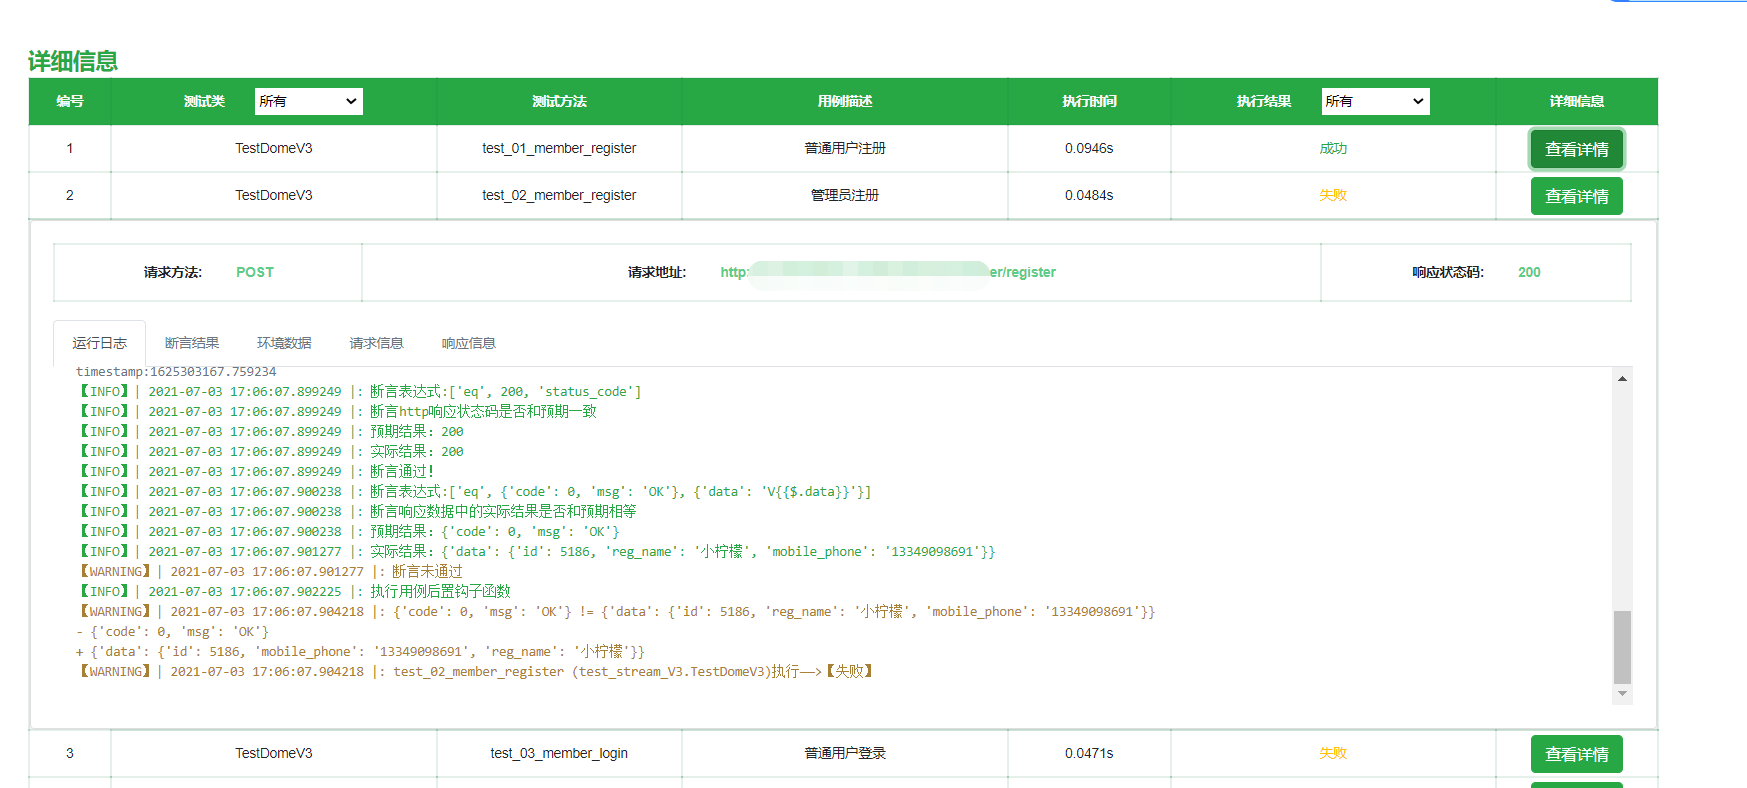Click the 用例描述 column header
Image resolution: width=1747 pixels, height=788 pixels.
845,101
